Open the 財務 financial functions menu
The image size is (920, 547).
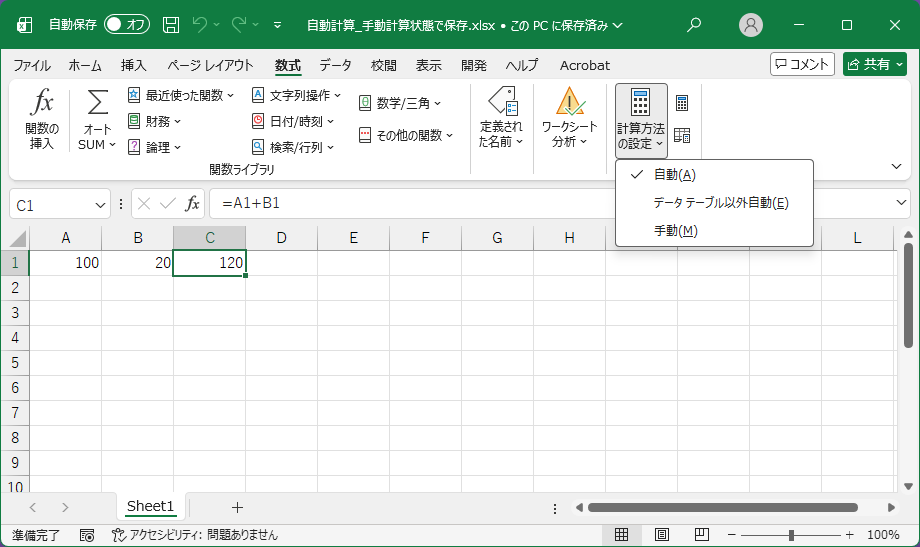[154, 121]
